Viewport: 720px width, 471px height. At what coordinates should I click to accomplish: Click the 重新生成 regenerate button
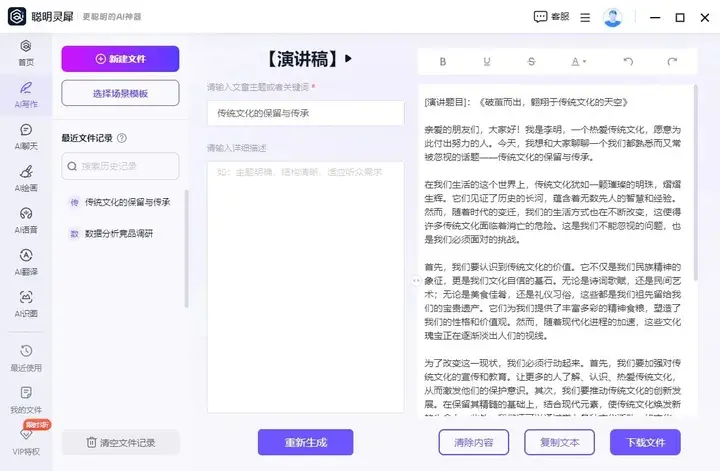305,442
